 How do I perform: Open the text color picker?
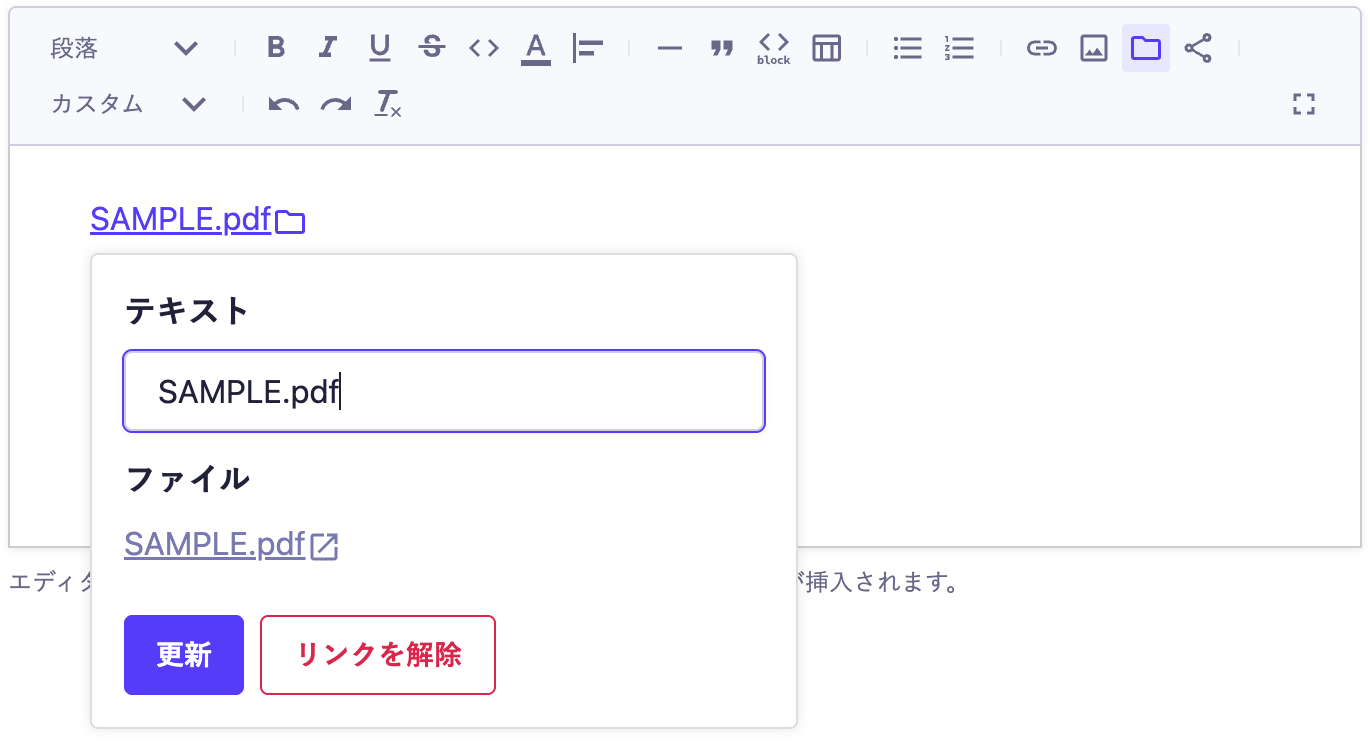pos(536,48)
